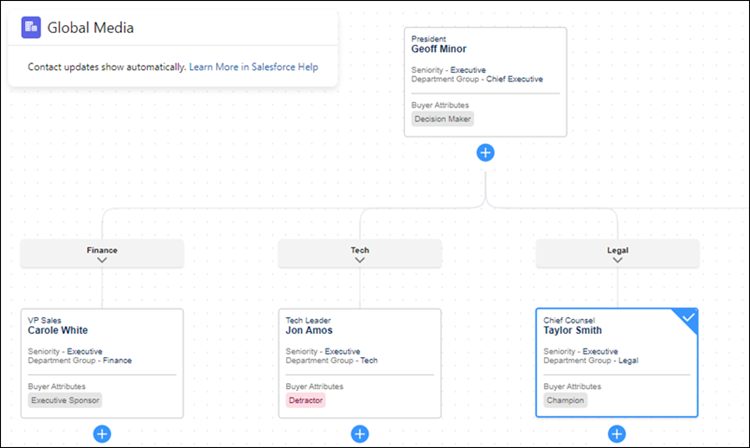Click the Champion attribute badge
Image resolution: width=750 pixels, height=448 pixels.
pyautogui.click(x=565, y=400)
